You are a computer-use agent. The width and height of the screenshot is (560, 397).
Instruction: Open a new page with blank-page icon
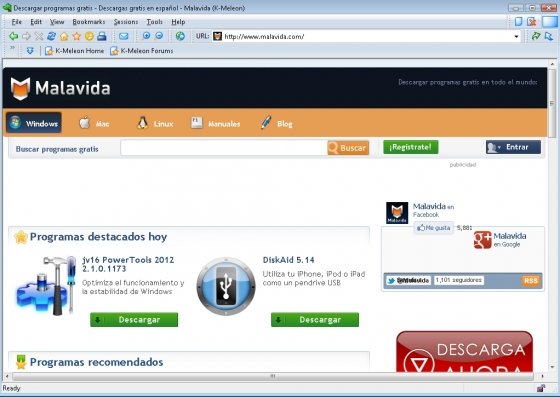point(518,21)
